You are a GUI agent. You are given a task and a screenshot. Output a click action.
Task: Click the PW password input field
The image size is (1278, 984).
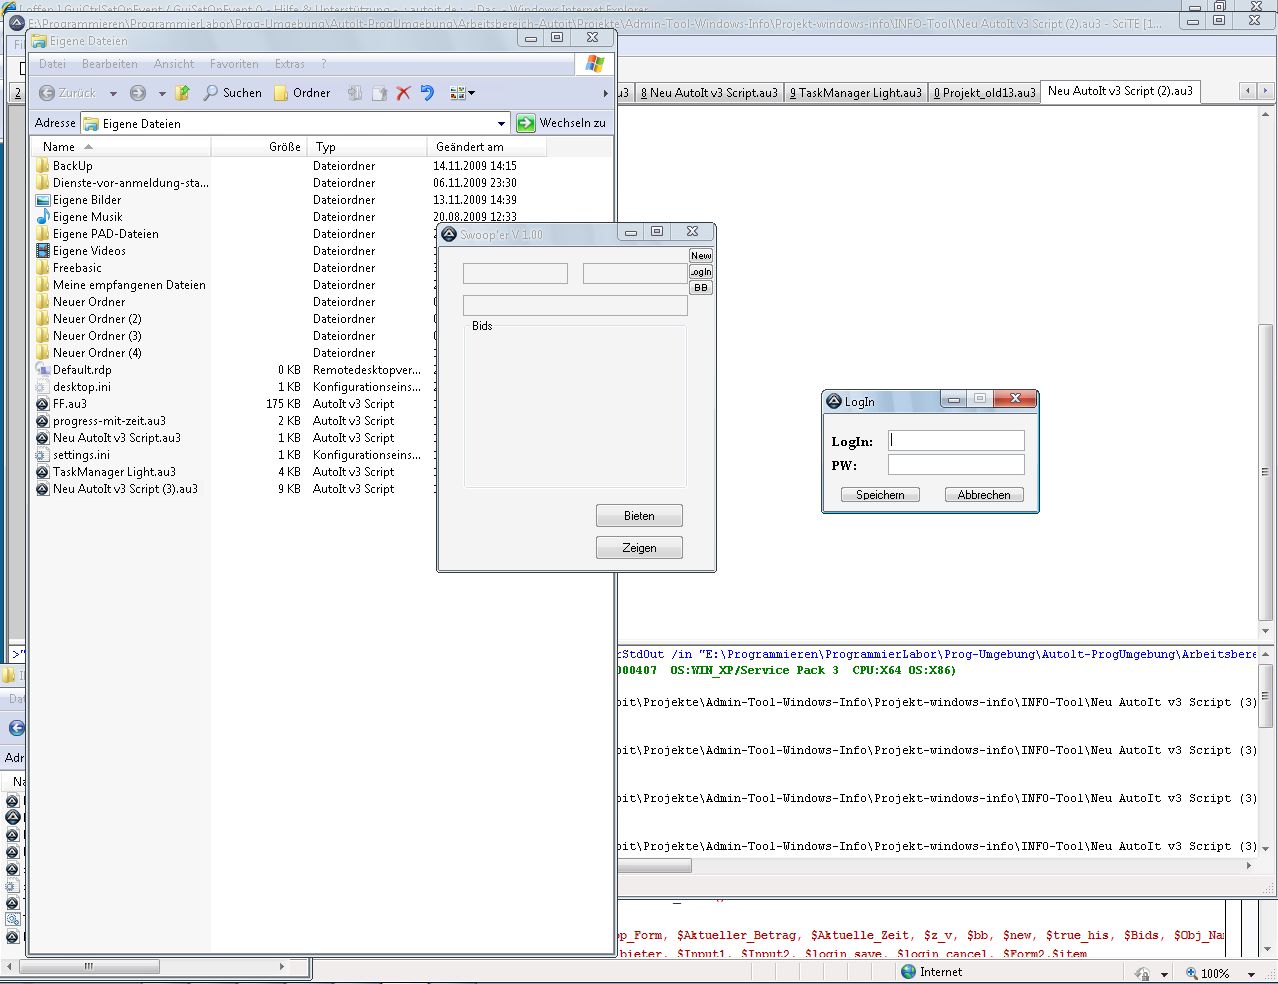tap(956, 465)
